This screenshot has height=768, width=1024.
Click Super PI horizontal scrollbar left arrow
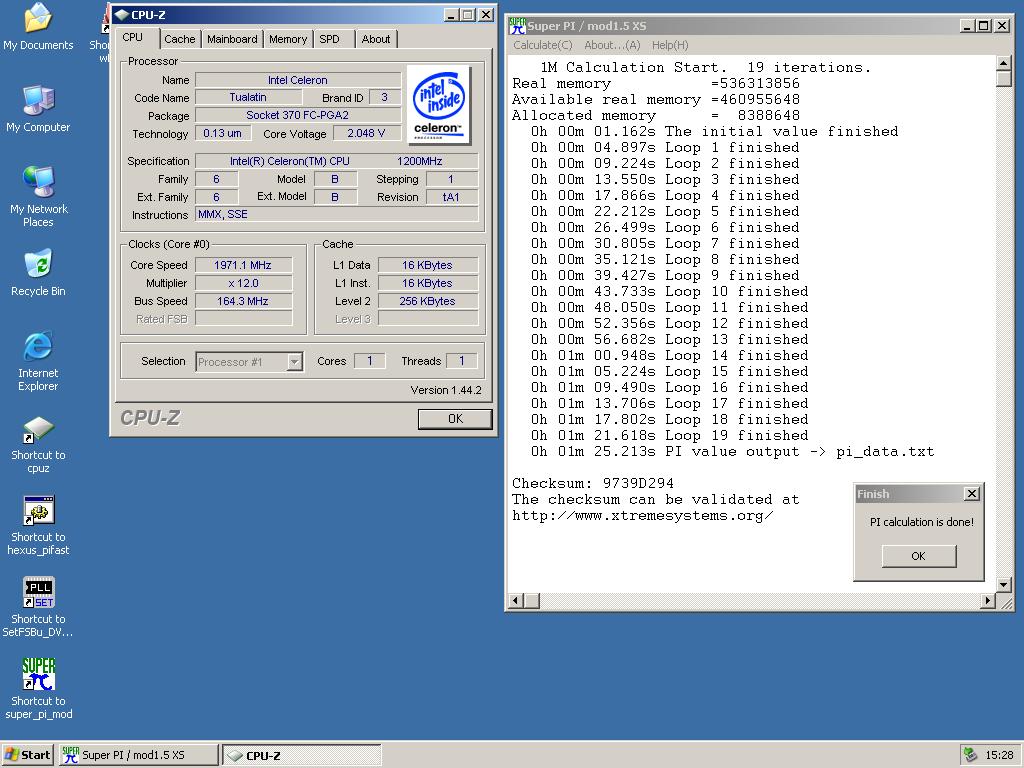[516, 600]
